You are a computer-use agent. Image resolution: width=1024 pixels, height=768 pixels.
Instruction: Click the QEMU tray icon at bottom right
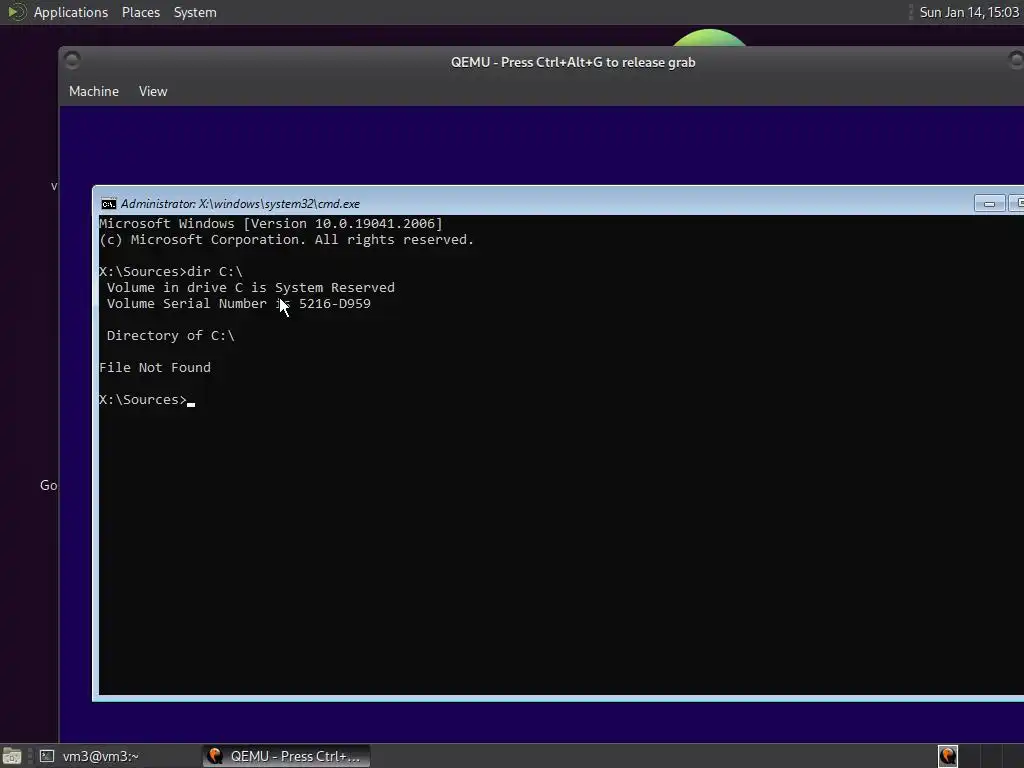click(948, 756)
